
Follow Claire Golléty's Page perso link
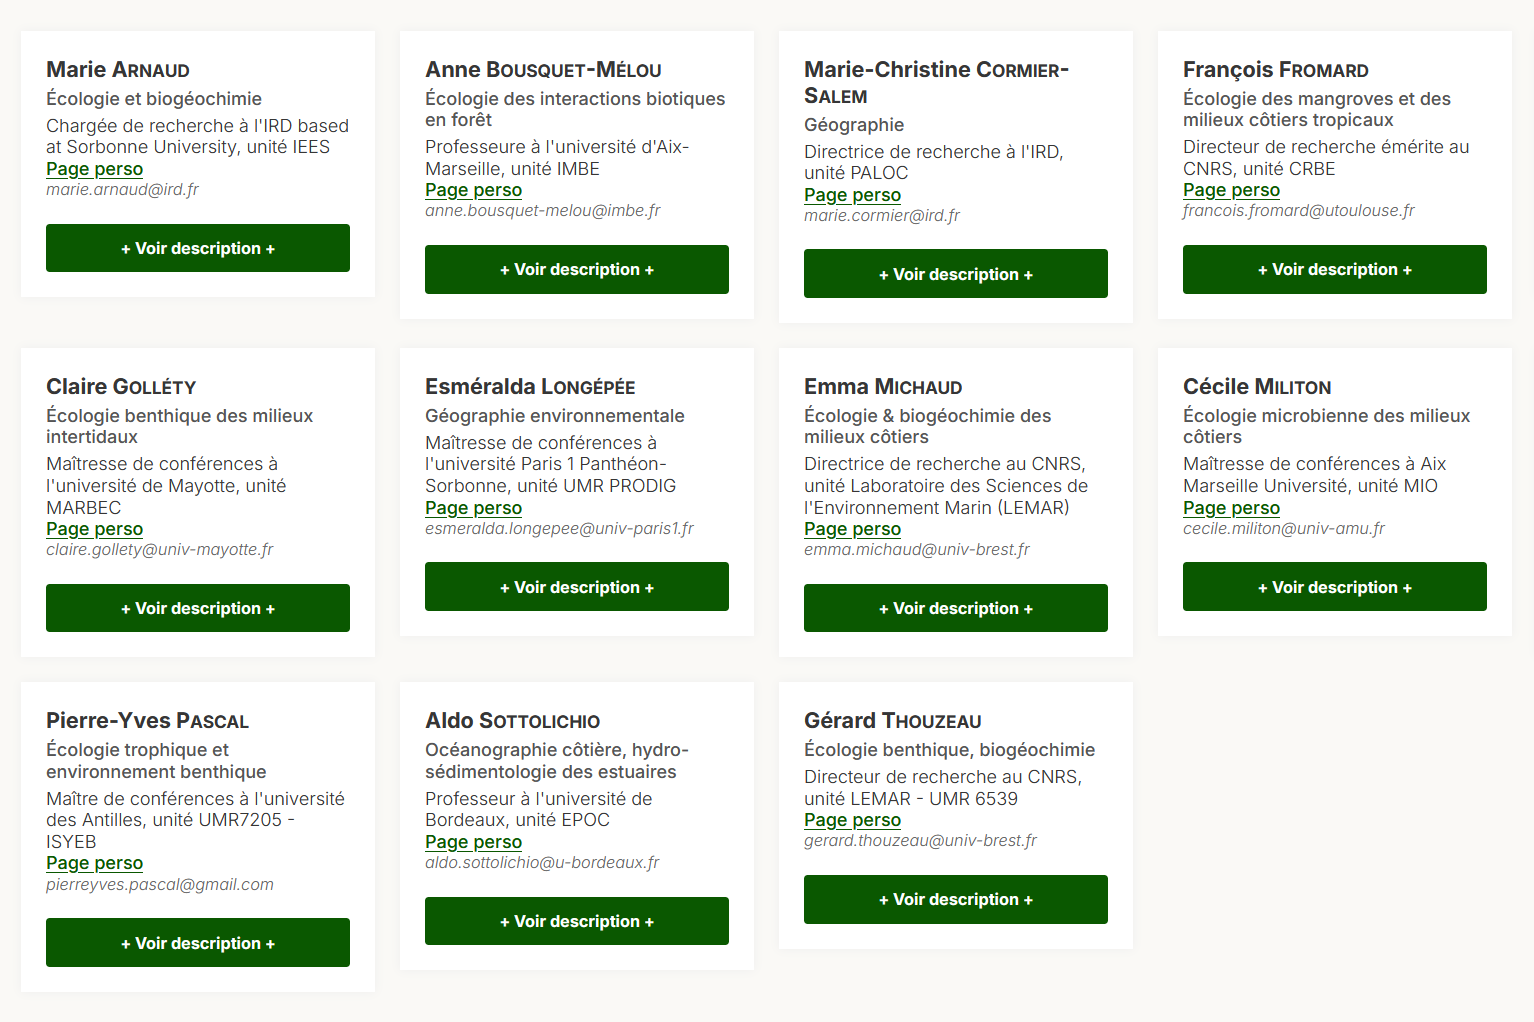(x=94, y=529)
